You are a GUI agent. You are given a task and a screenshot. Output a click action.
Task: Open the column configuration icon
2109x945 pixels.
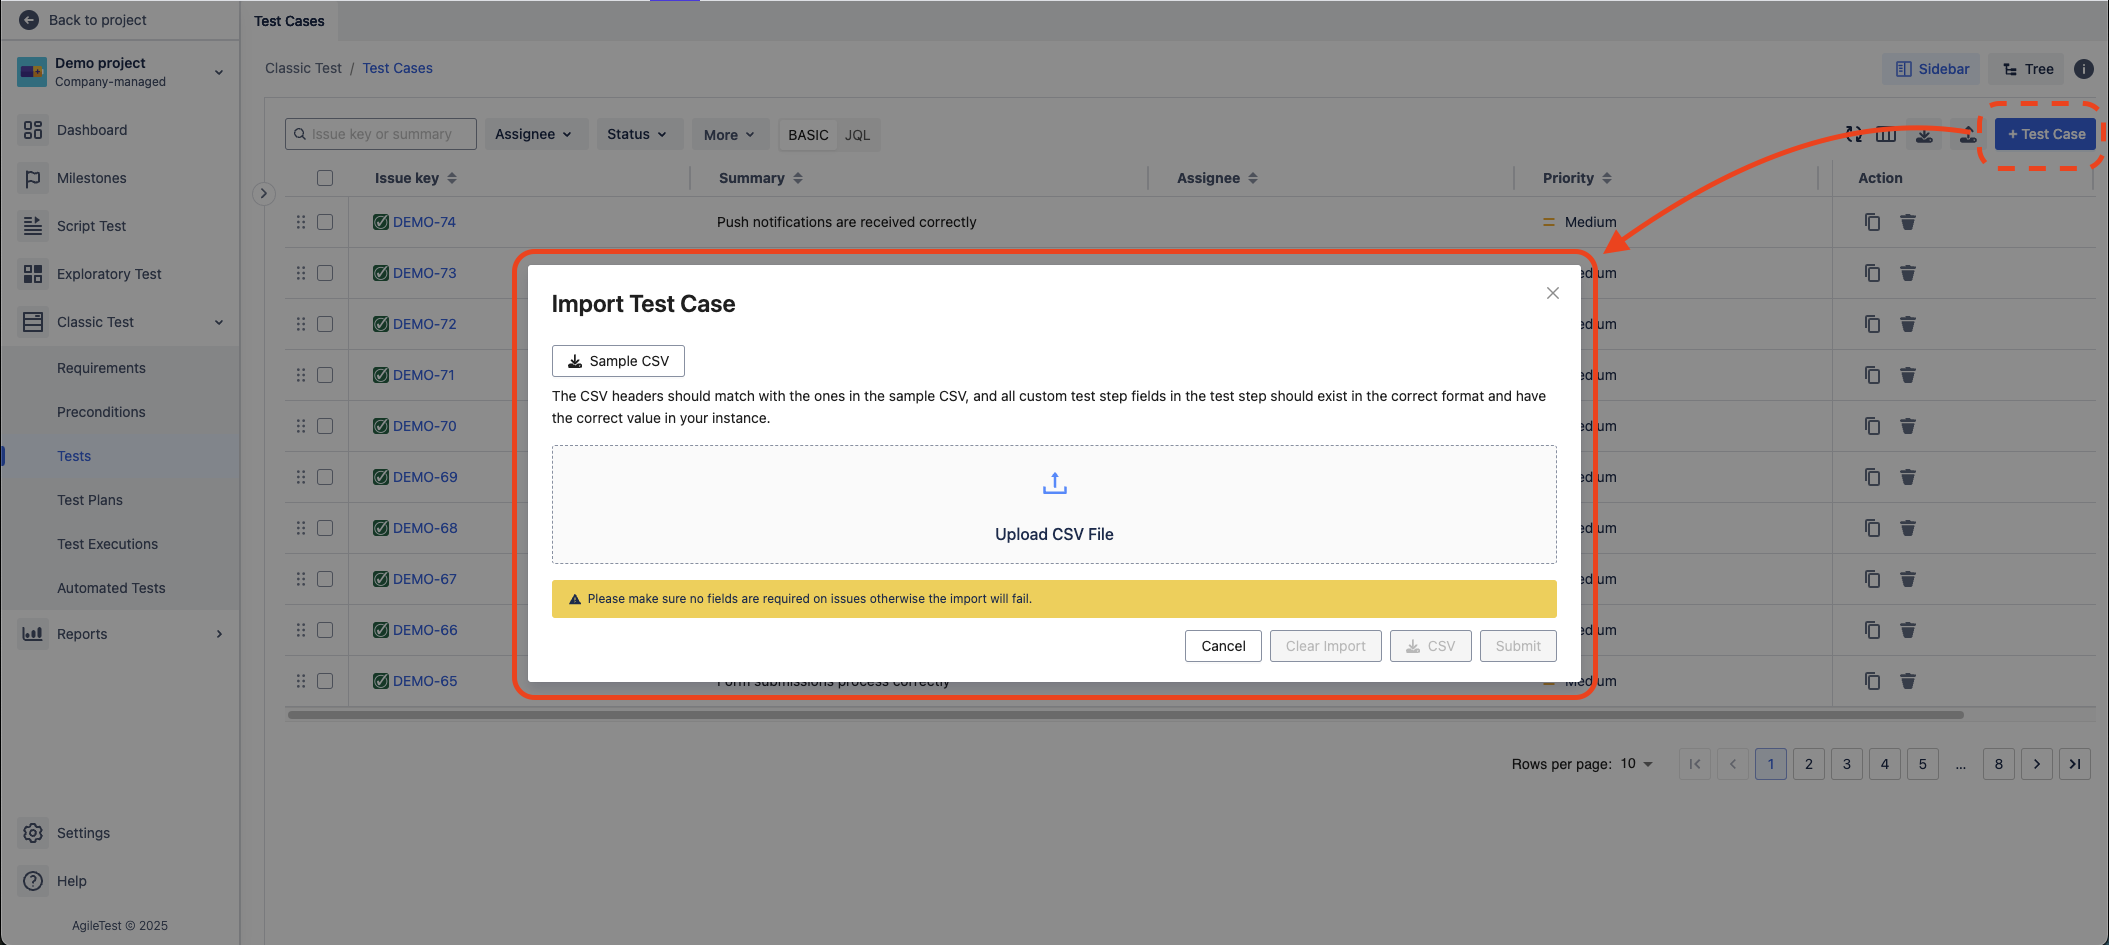point(1886,134)
